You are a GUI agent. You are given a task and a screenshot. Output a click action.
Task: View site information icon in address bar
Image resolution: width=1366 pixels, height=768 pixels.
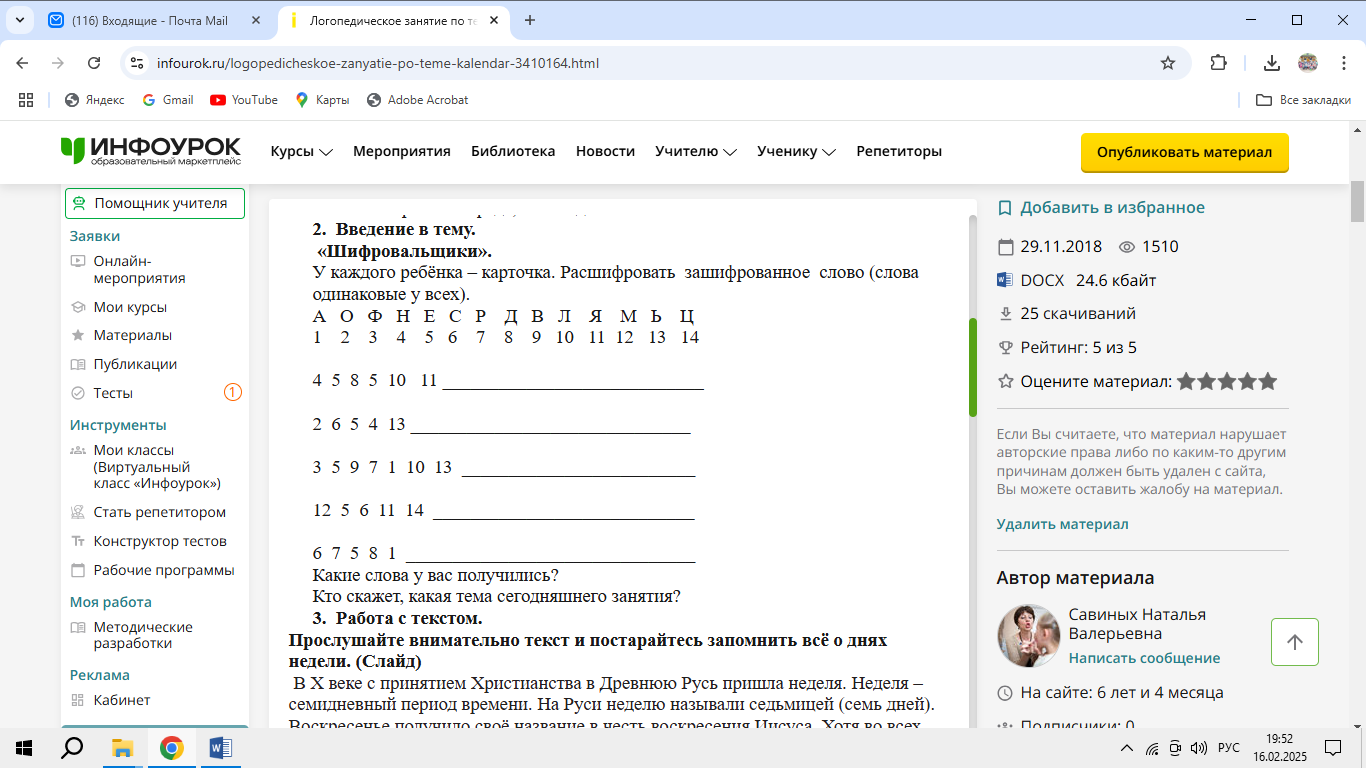coord(138,63)
